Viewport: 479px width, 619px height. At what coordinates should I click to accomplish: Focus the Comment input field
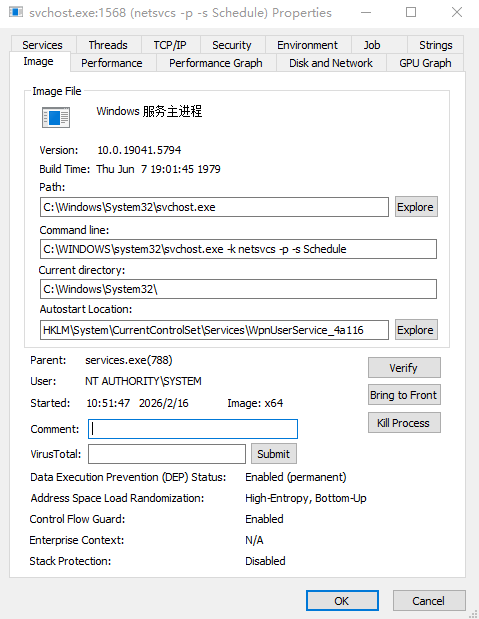point(193,429)
